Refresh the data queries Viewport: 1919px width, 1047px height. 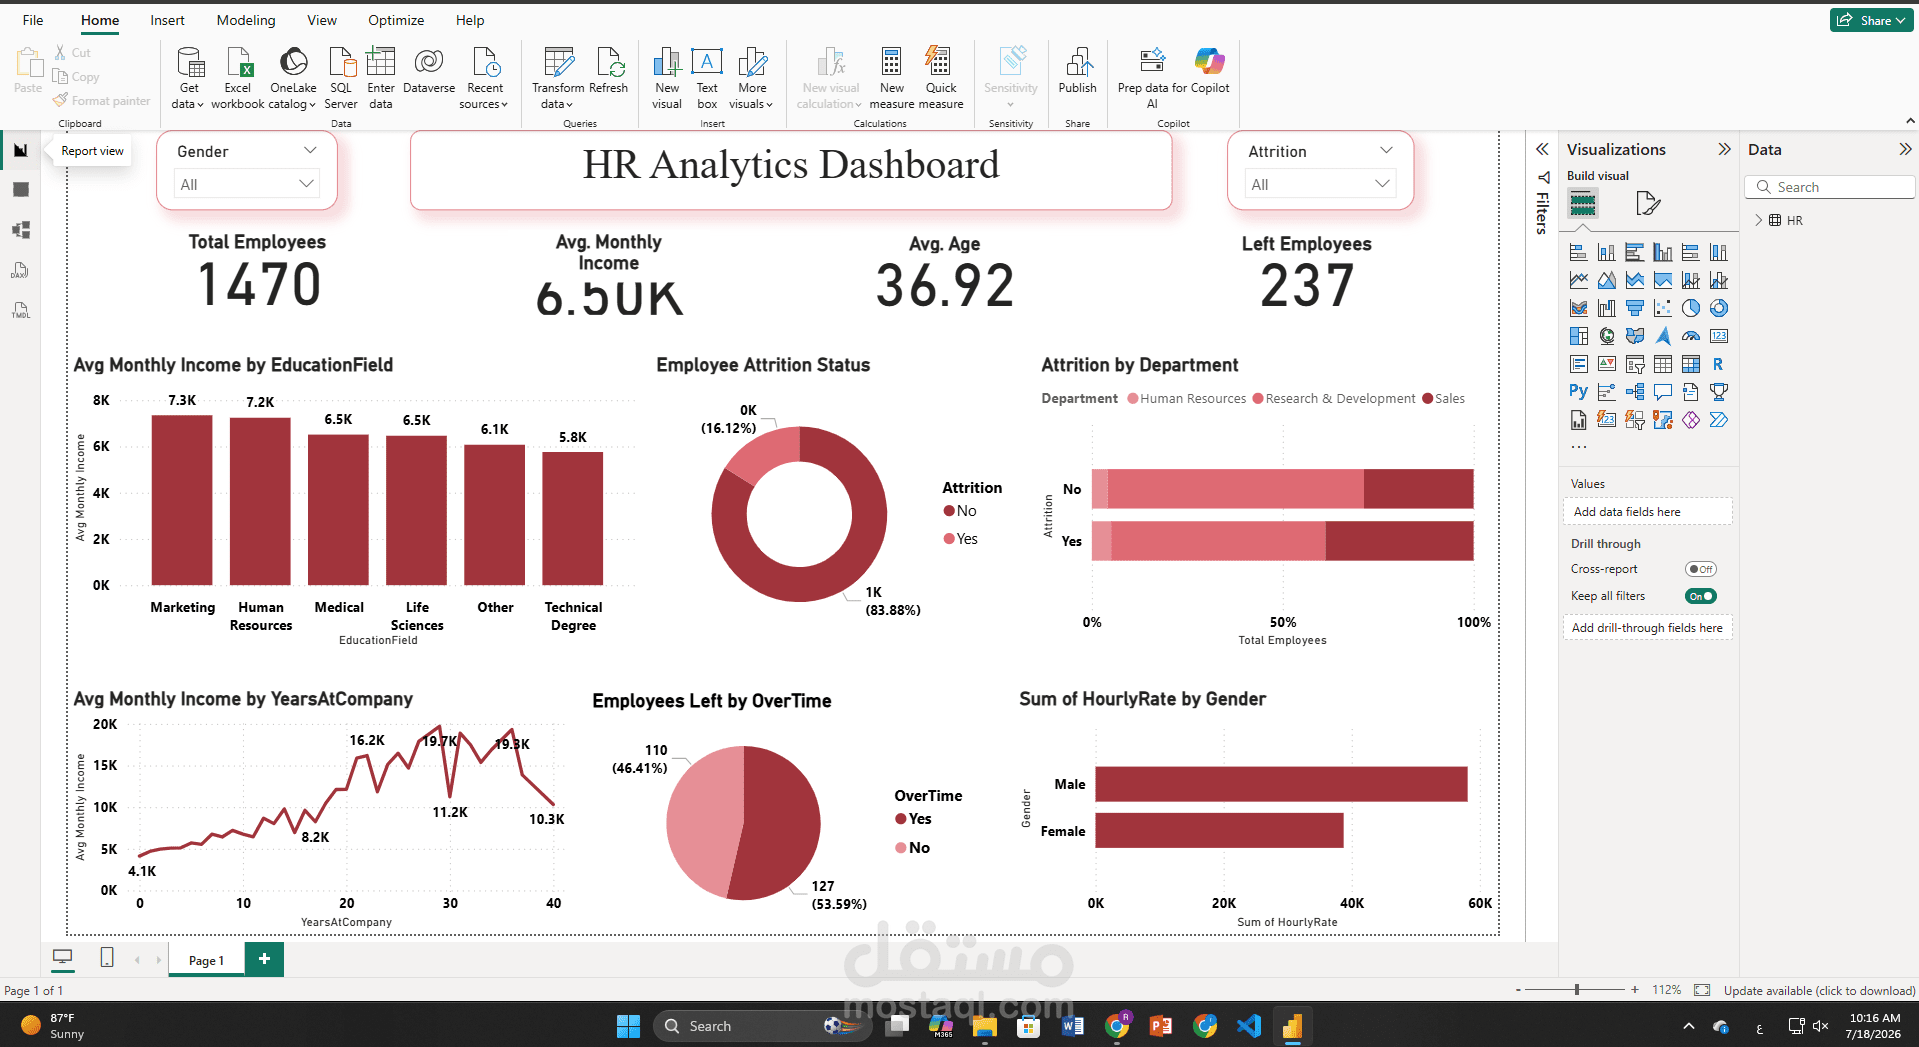608,72
